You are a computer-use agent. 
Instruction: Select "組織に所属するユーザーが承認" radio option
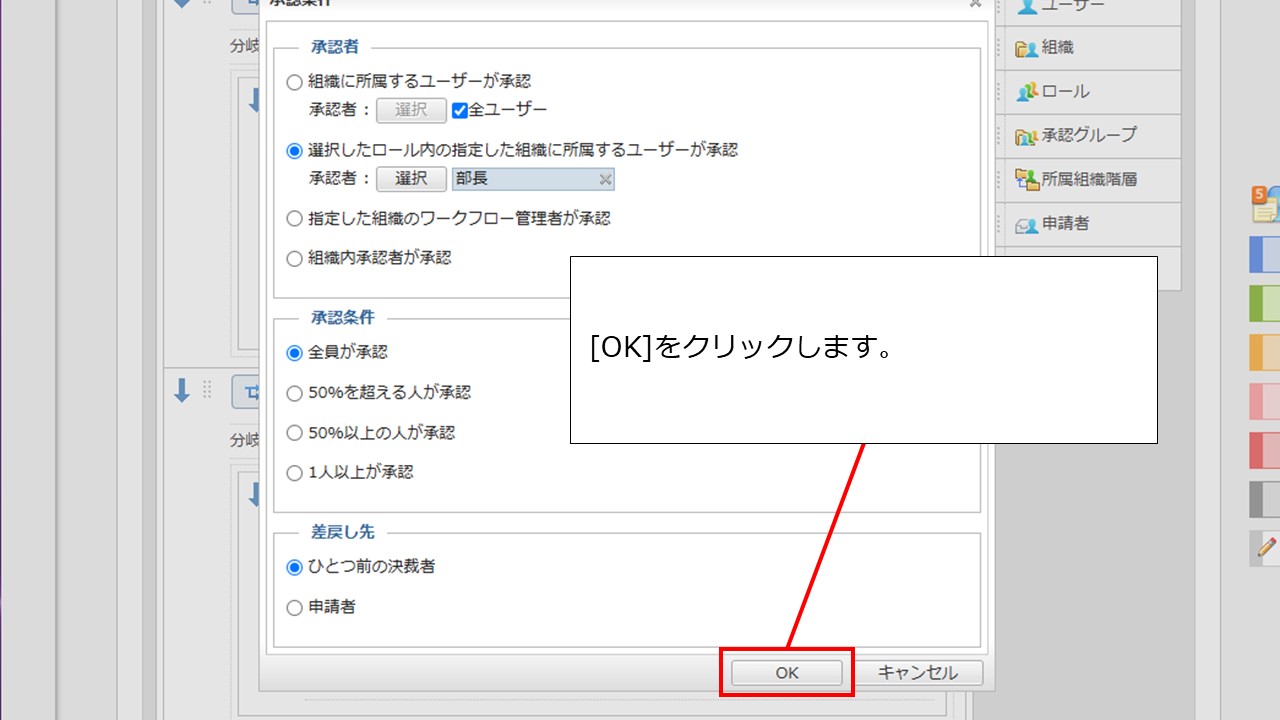click(294, 82)
